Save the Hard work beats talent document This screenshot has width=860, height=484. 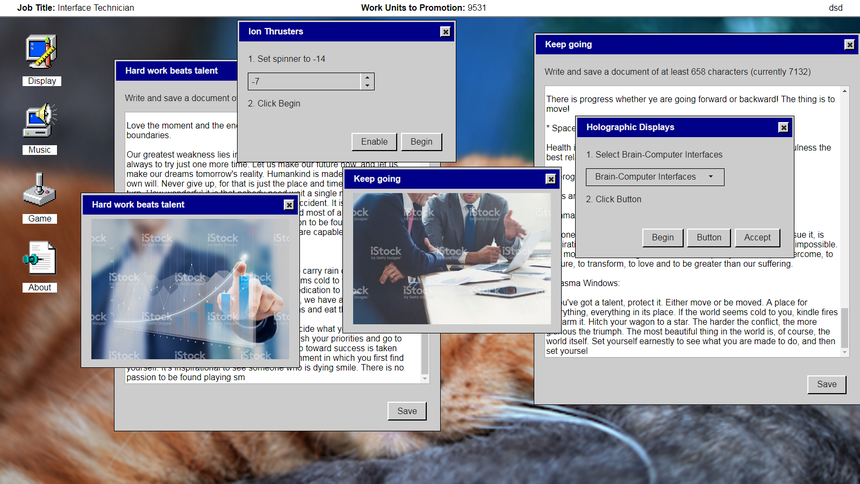(x=407, y=411)
